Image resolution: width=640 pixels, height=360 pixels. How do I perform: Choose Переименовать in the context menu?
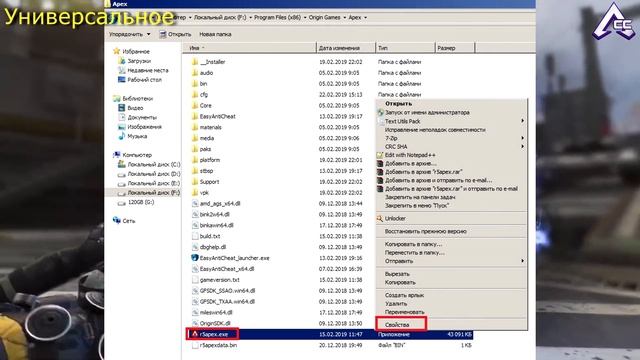[x=404, y=312]
